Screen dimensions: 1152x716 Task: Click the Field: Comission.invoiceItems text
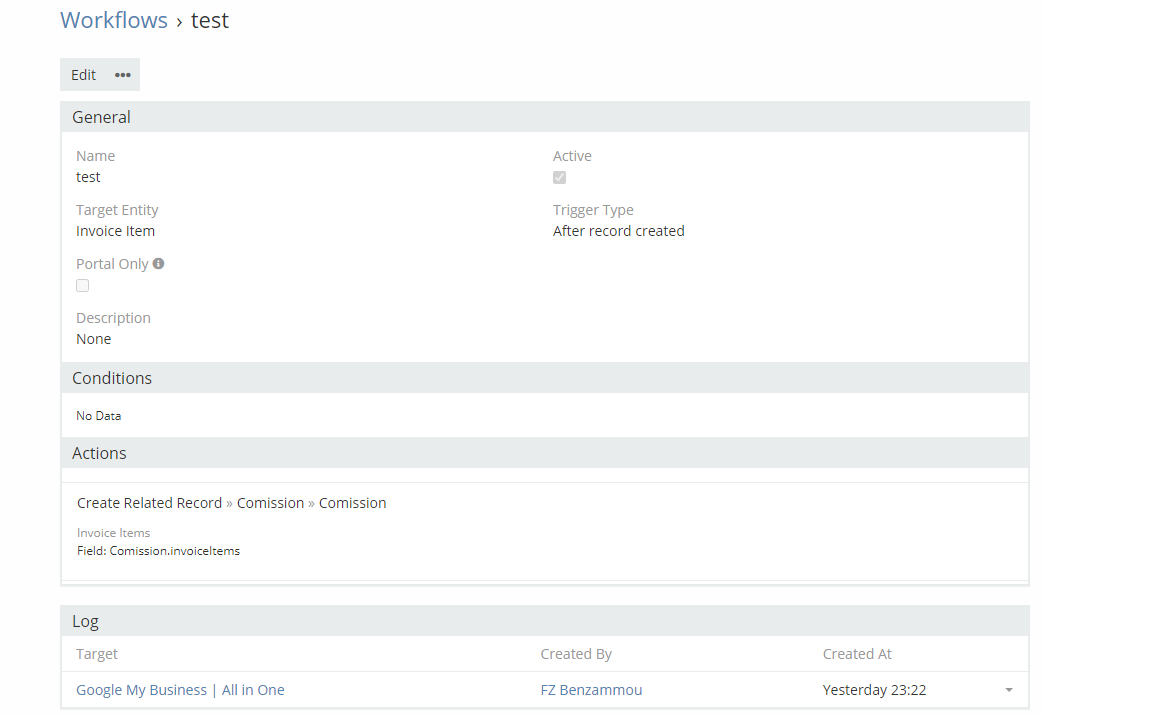pyautogui.click(x=158, y=551)
